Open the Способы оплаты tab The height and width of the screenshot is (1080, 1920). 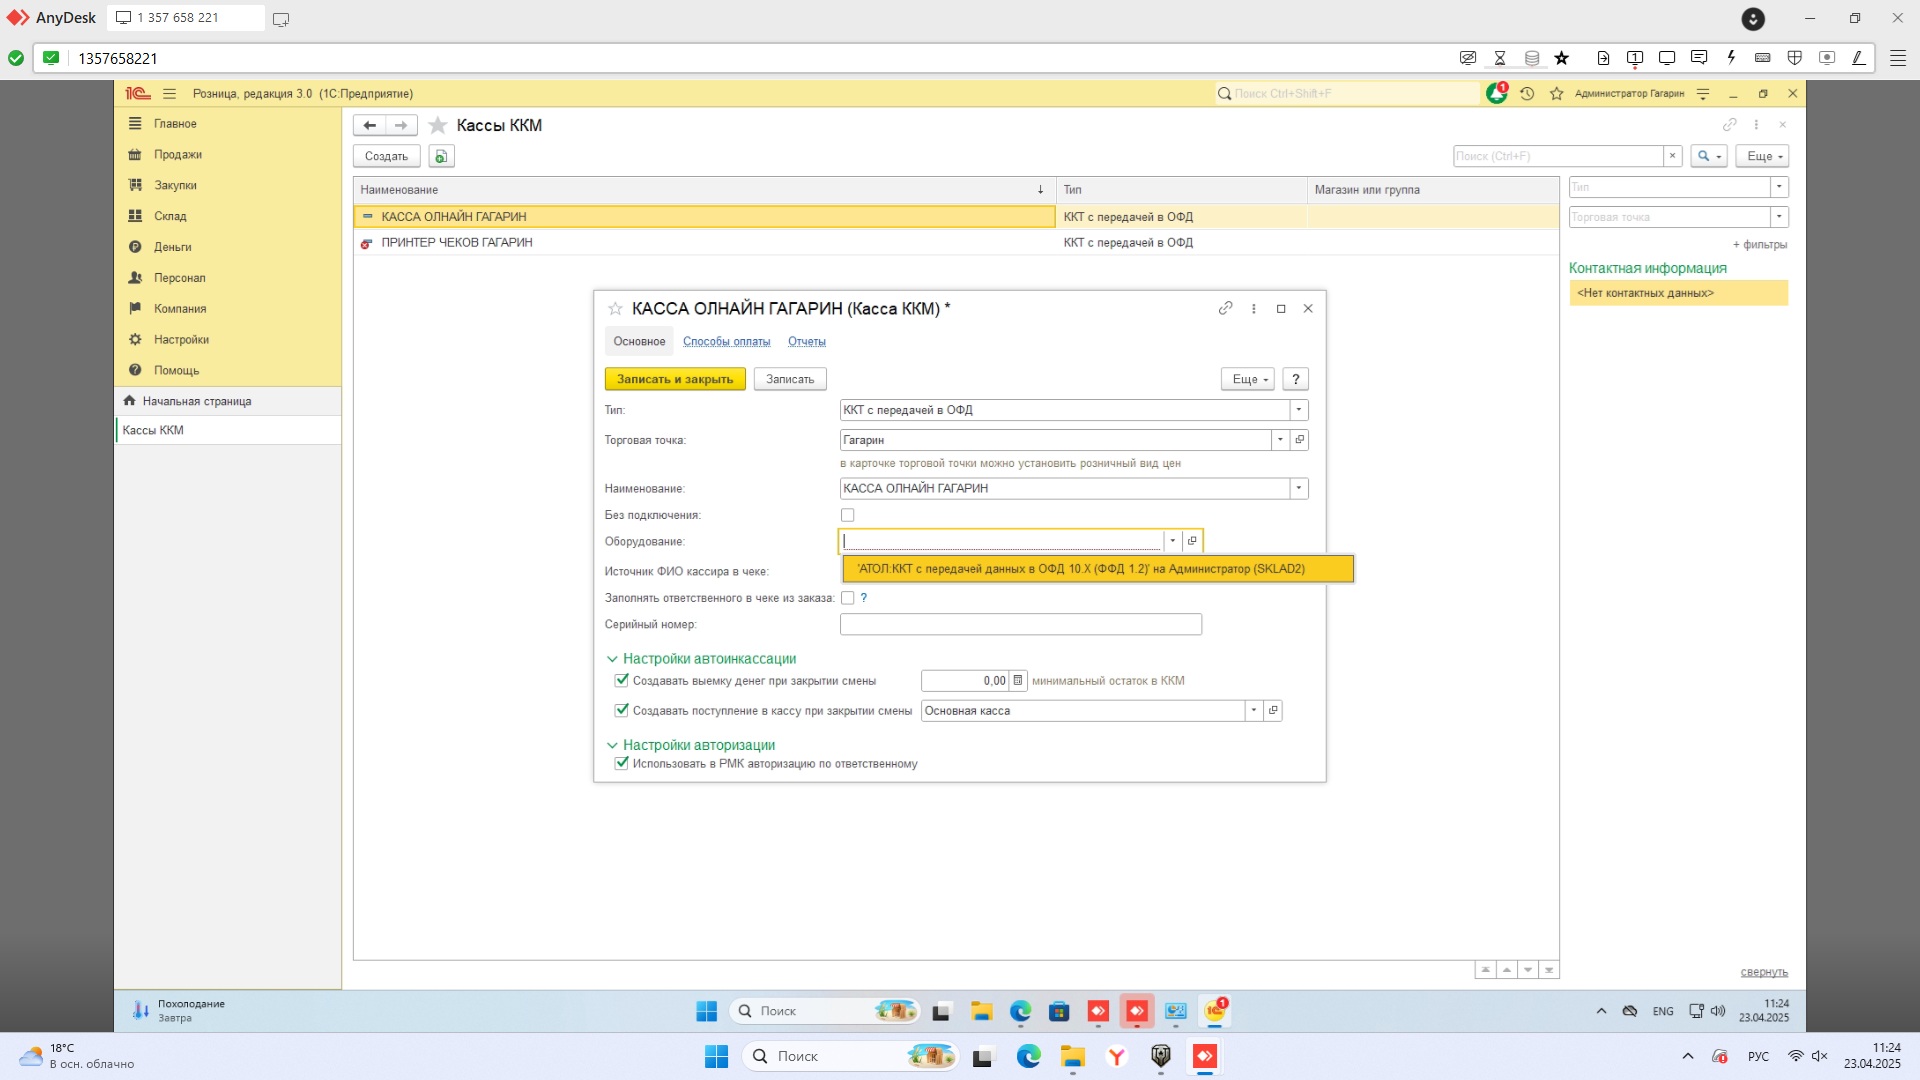pos(727,342)
